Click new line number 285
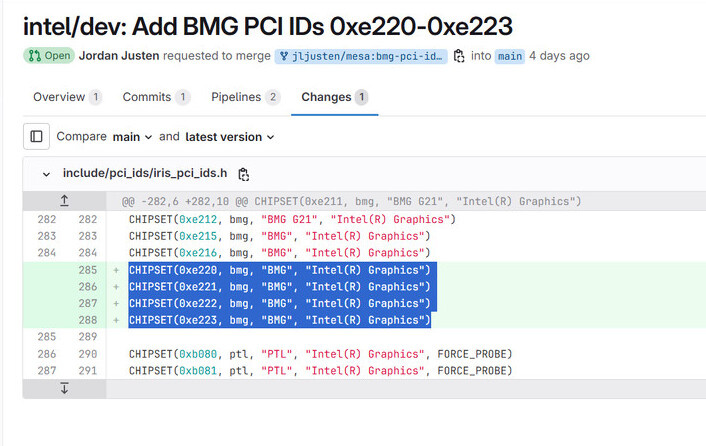Image resolution: width=706 pixels, height=446 pixels. [86, 270]
